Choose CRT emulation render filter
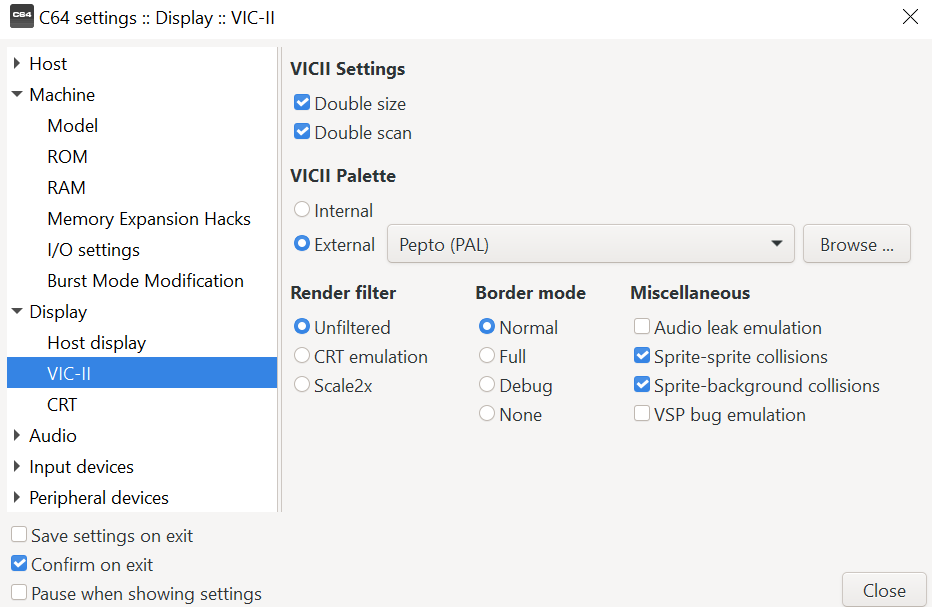This screenshot has width=932, height=607. click(302, 356)
